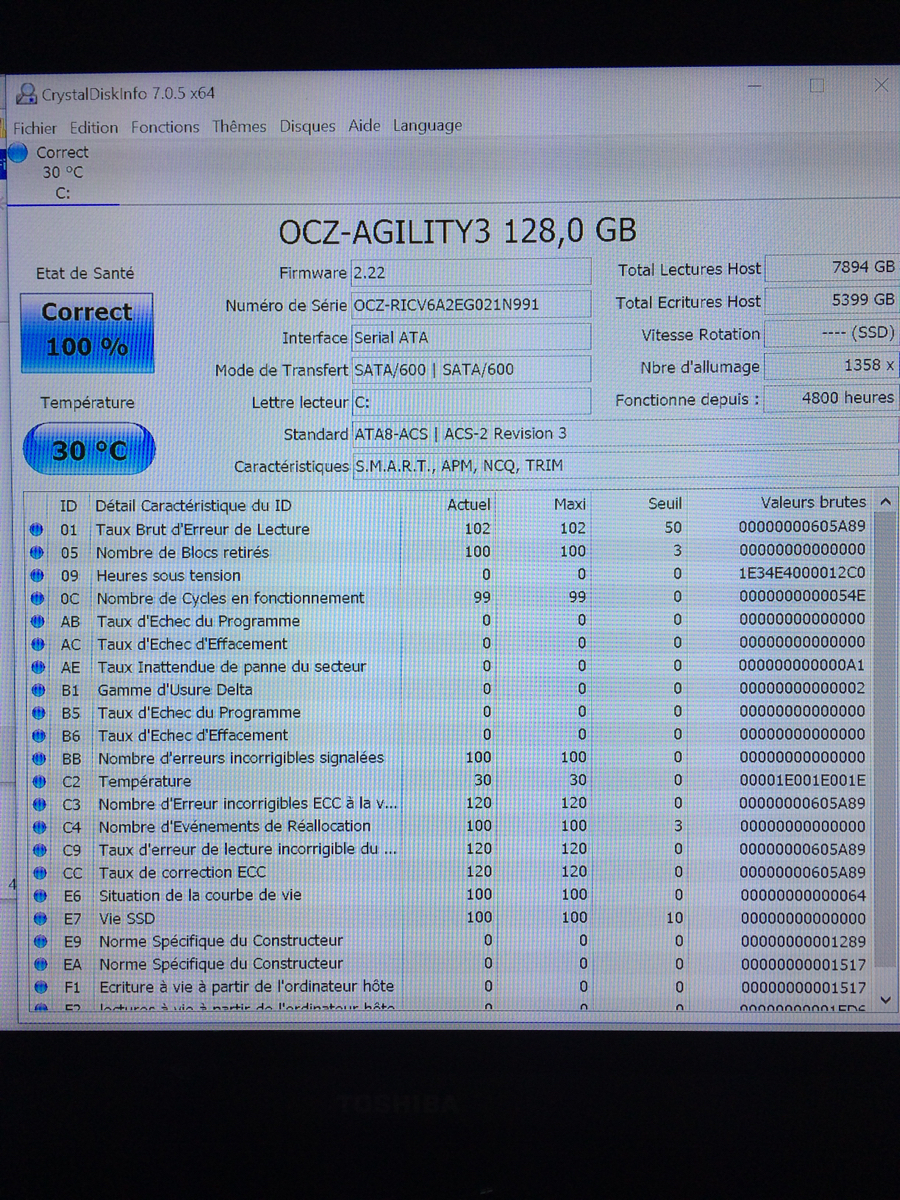Click the Total Ecritures Host 5399 GB value
This screenshot has width=900, height=1200.
click(x=831, y=300)
